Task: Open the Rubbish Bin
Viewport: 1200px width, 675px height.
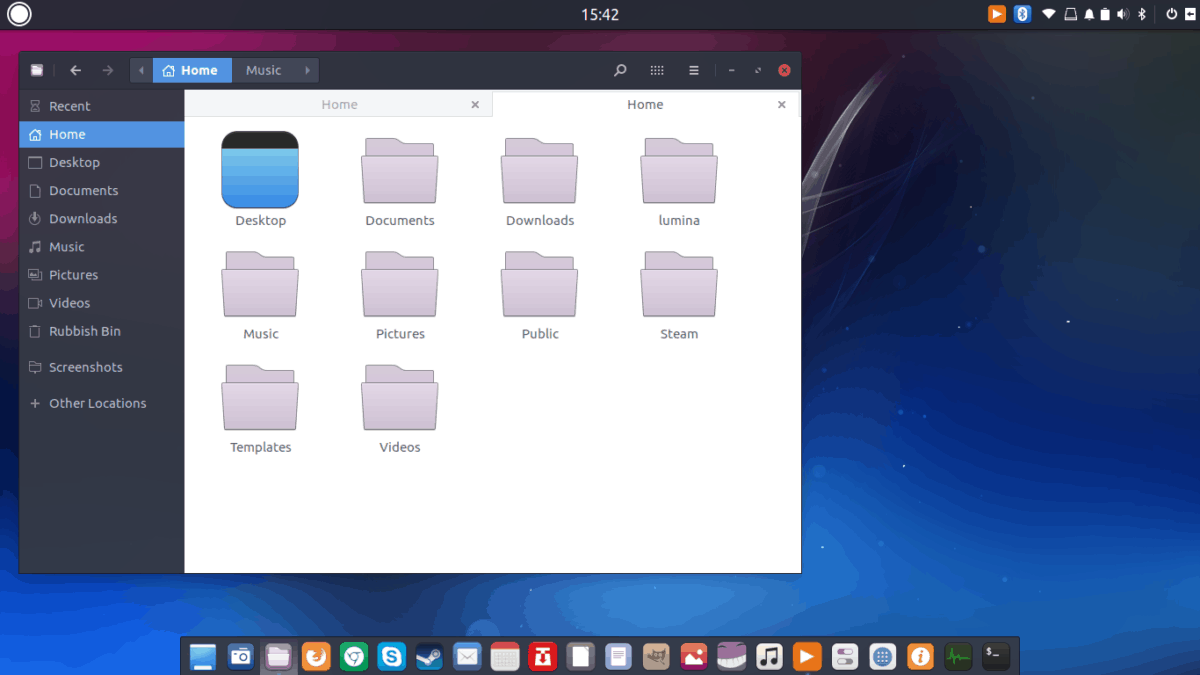Action: click(x=86, y=331)
